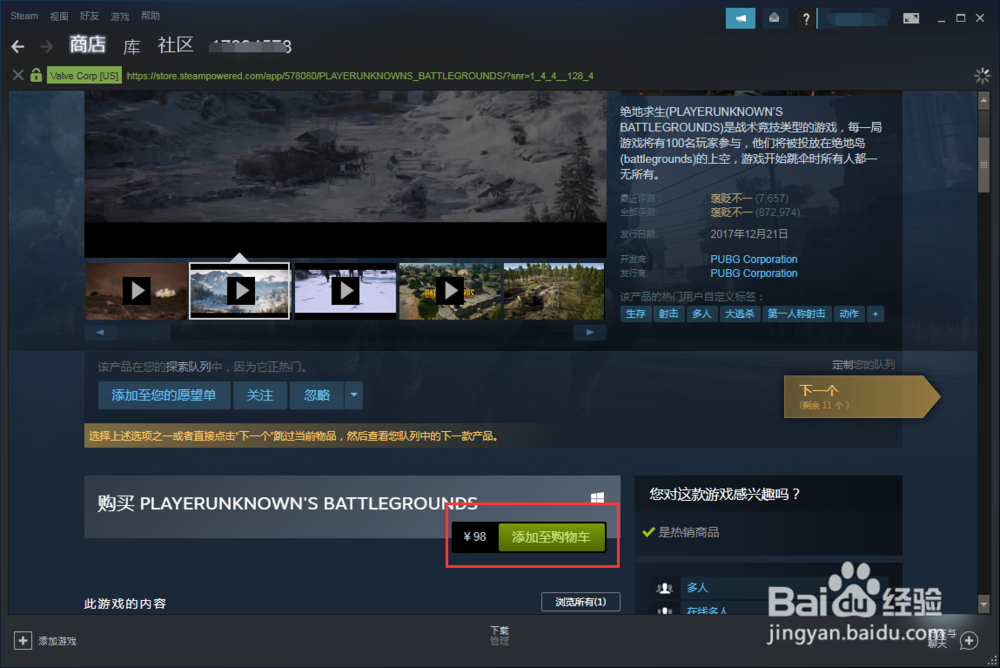Screen dimensions: 1000x668
Task: Click the thumbnail strip scrollbar handle
Action: click(x=143, y=332)
